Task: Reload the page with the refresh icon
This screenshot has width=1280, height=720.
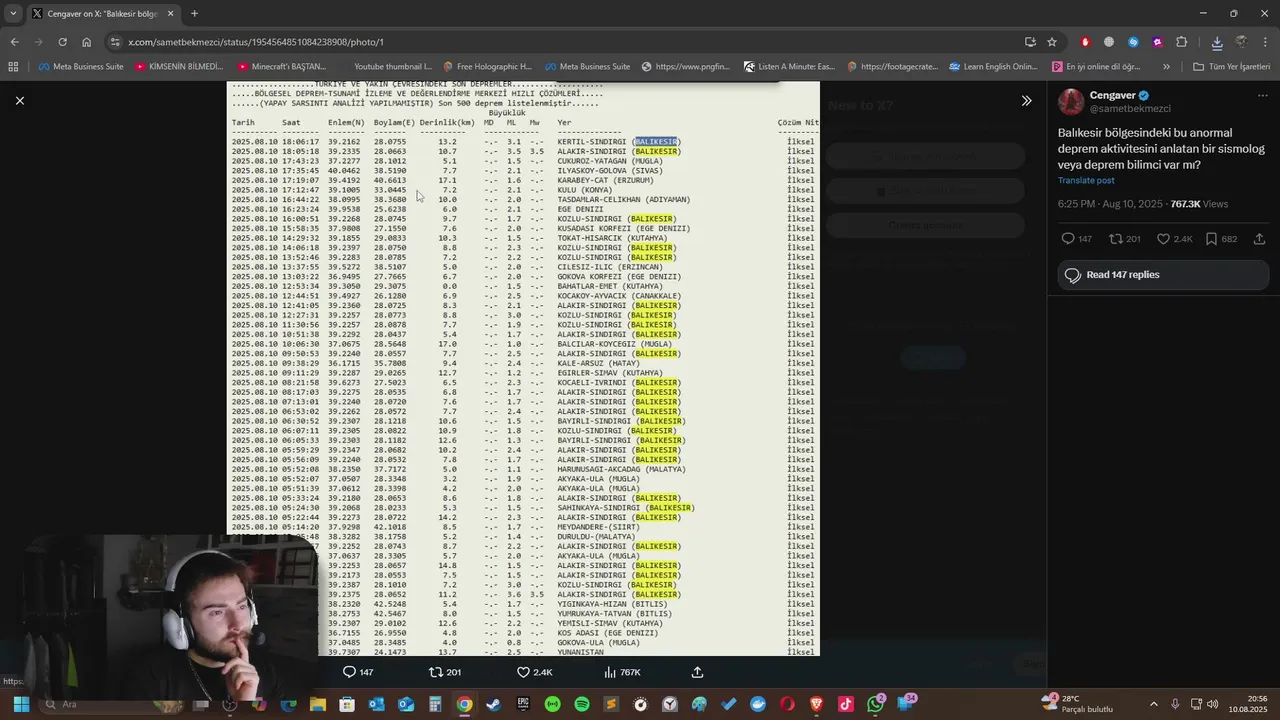Action: 62,42
